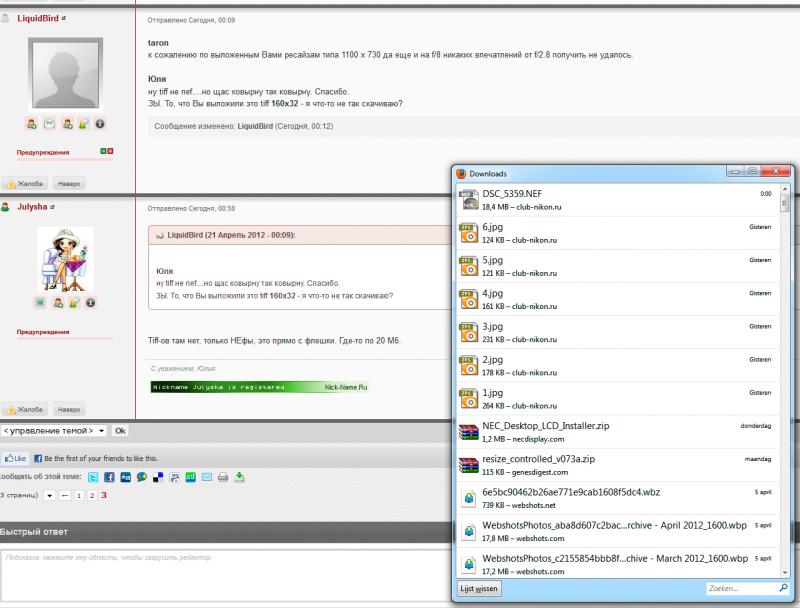Click the Google Buzz share icon
800x608 pixels.
coord(142,477)
